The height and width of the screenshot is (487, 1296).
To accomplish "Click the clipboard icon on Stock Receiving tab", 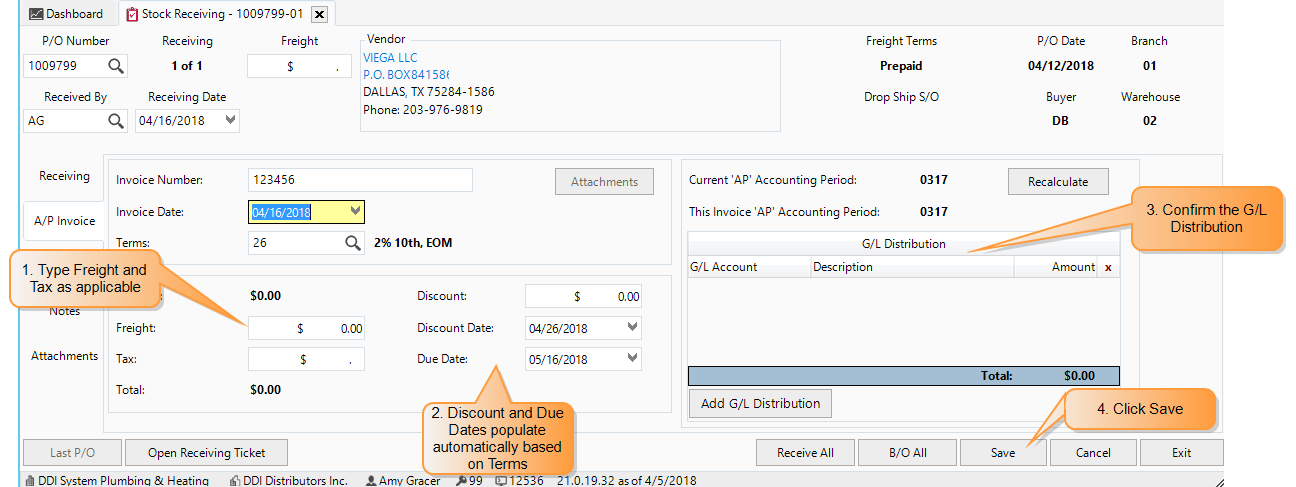I will point(133,14).
